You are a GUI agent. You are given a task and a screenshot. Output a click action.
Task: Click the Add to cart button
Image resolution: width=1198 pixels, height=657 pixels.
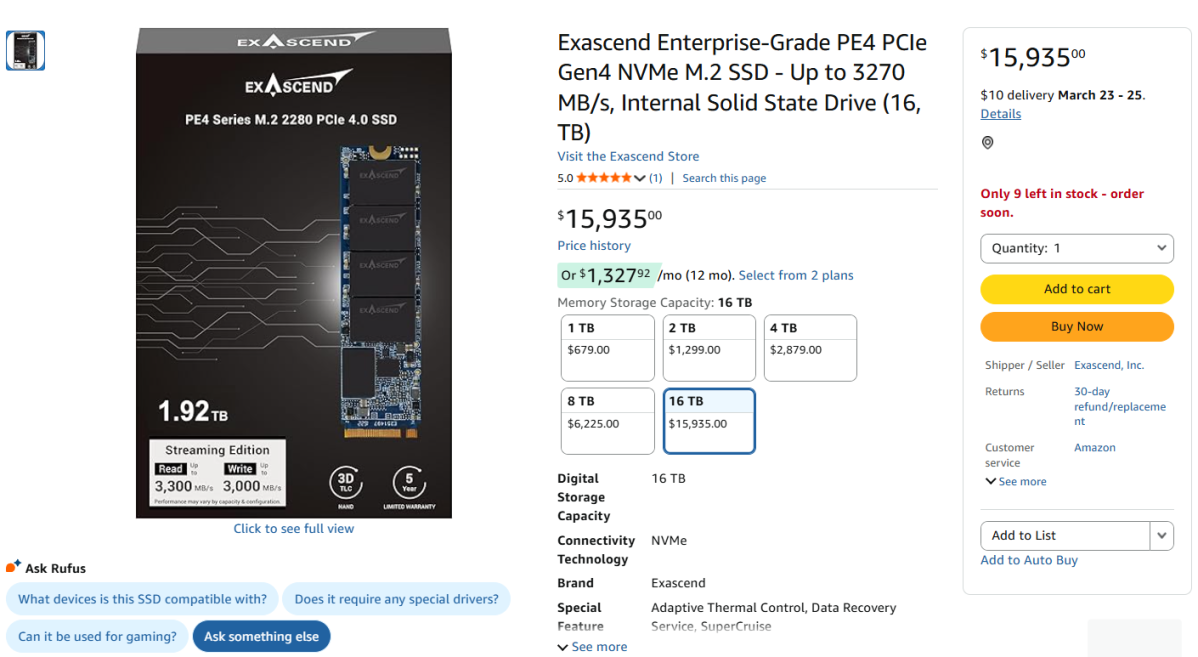click(x=1077, y=289)
